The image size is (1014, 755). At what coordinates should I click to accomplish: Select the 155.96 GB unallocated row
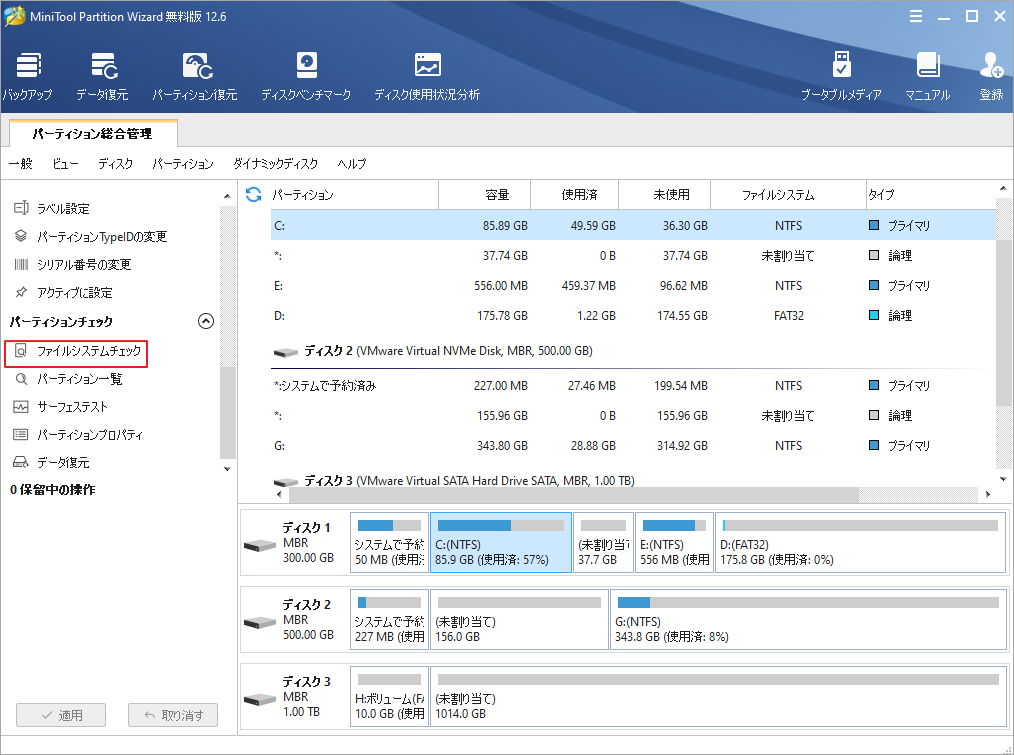pos(633,415)
